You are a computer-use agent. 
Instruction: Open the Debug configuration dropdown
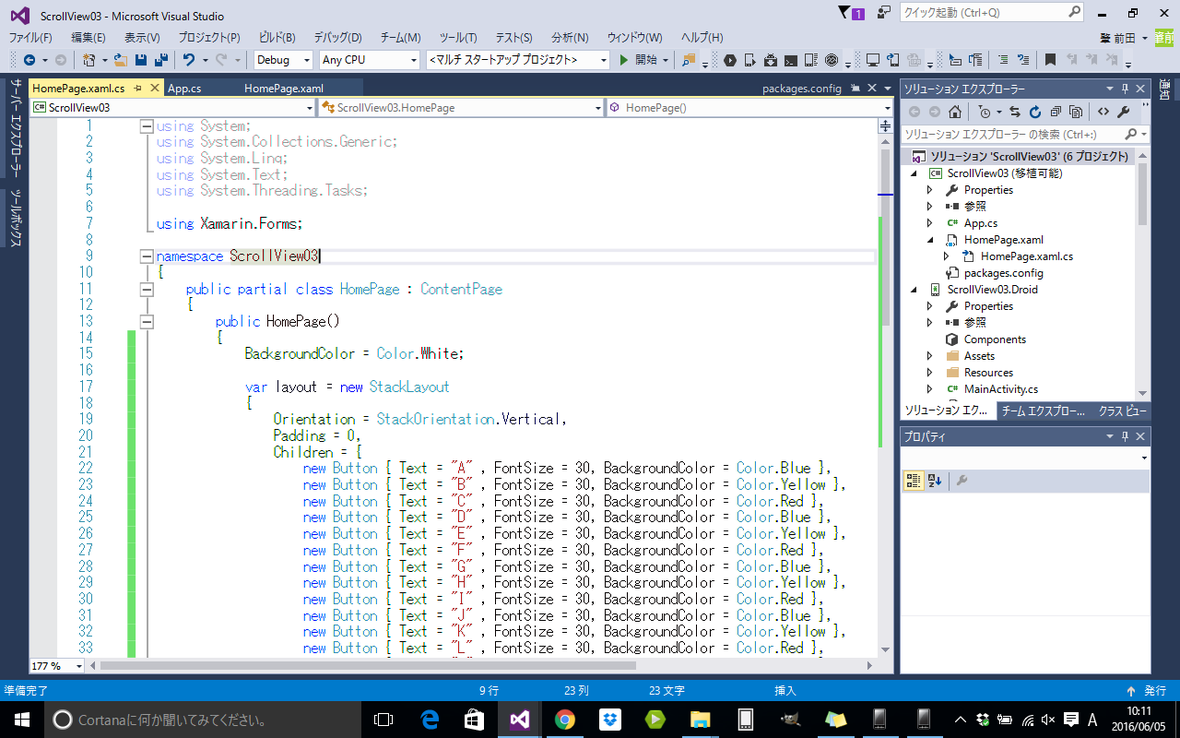tap(305, 60)
